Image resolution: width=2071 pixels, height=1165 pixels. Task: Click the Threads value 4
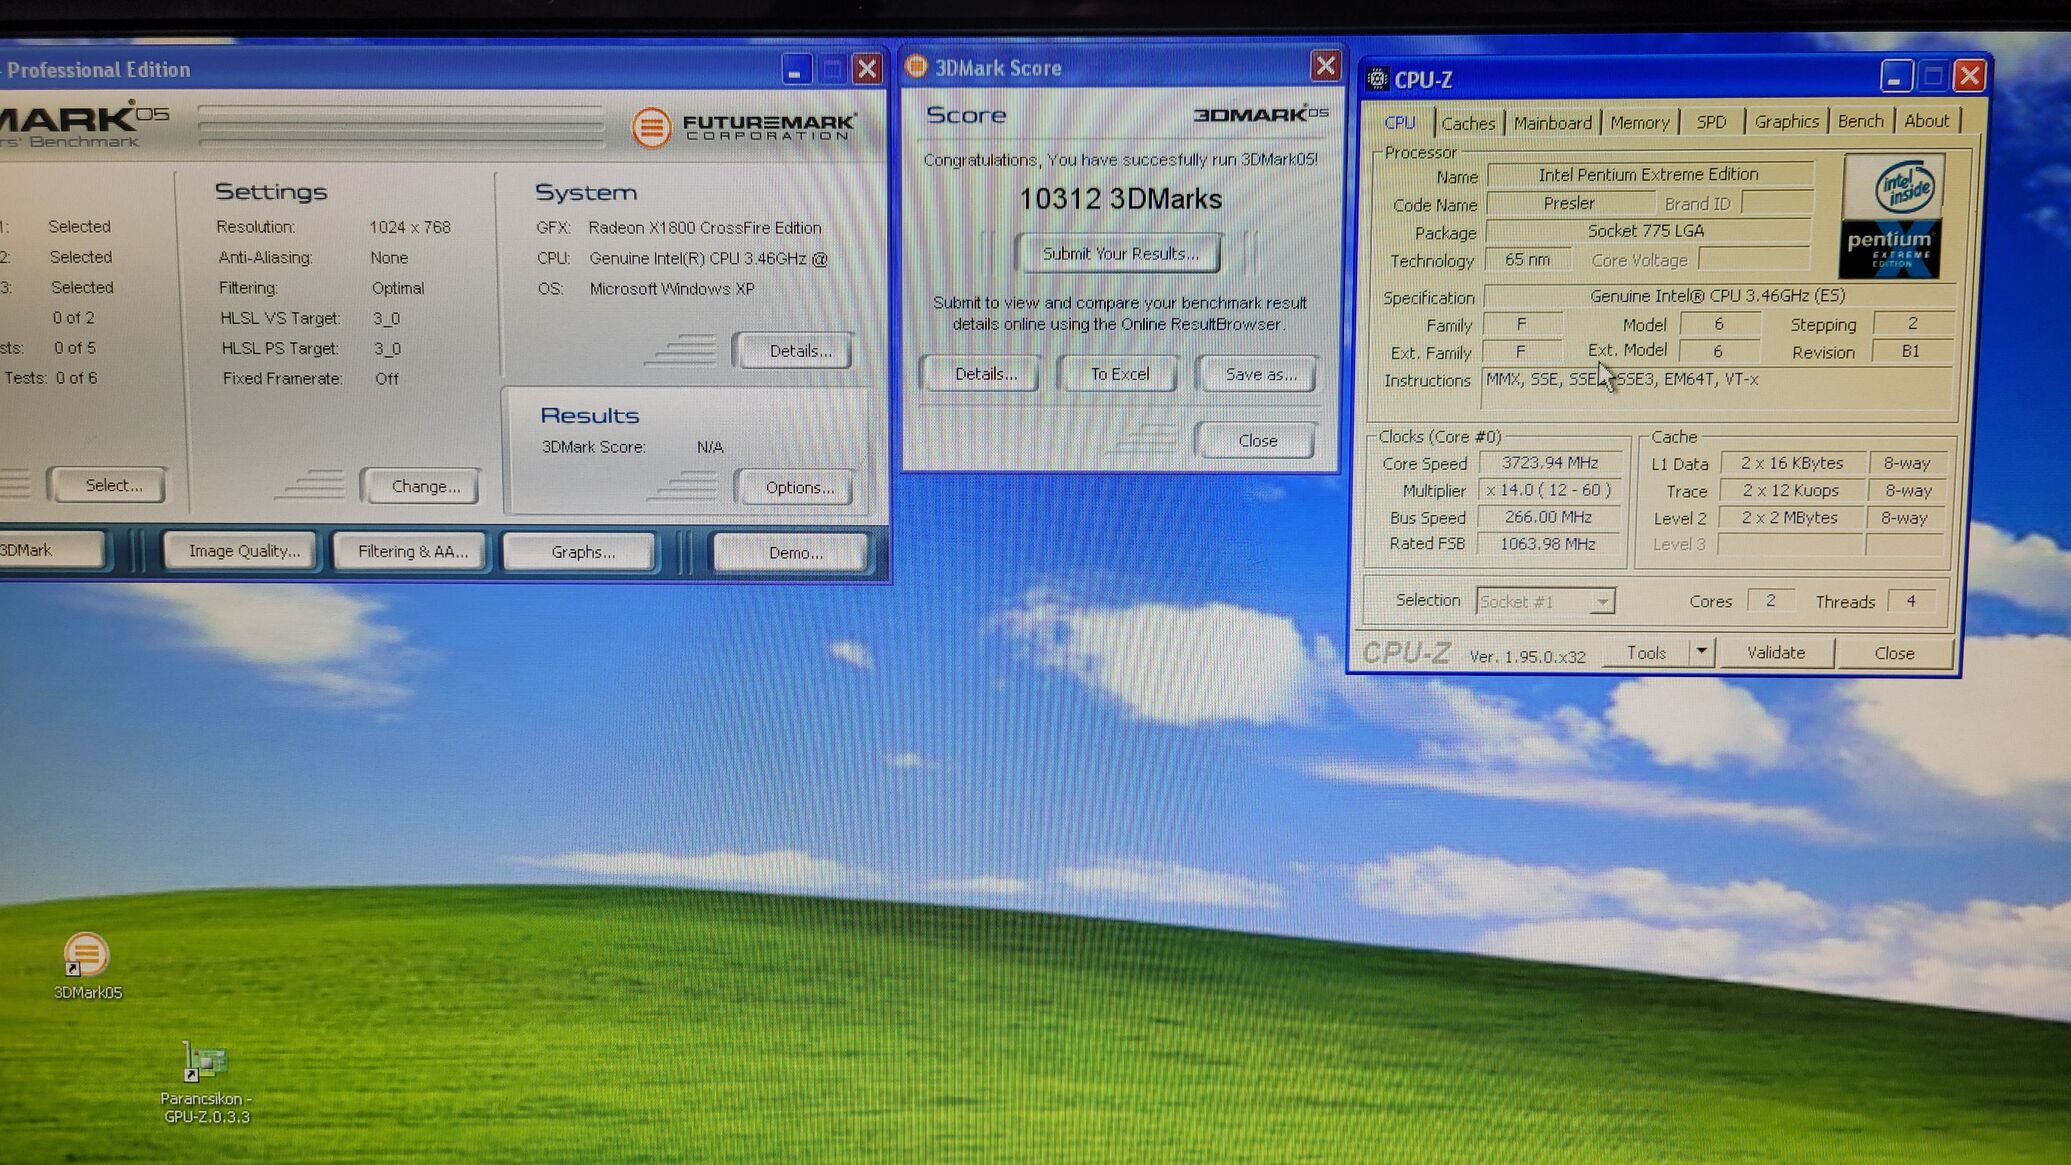pos(1910,600)
